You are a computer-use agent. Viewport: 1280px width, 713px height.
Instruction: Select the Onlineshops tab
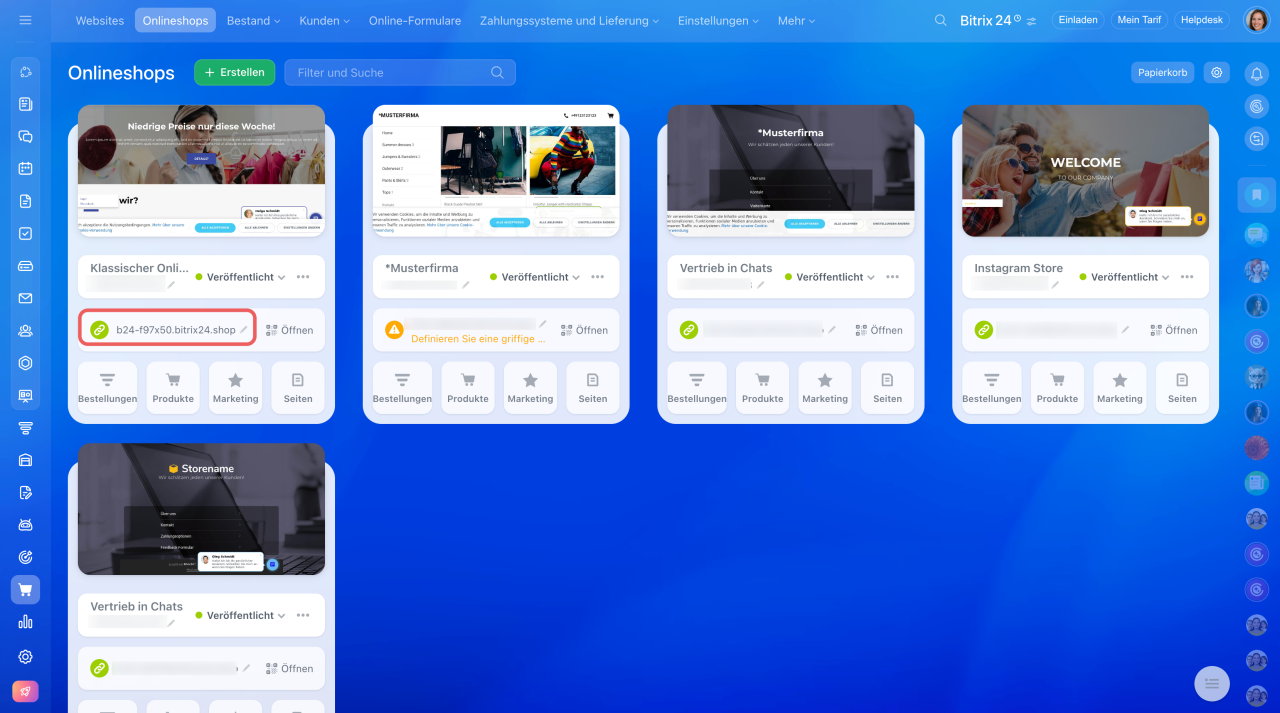[x=175, y=20]
